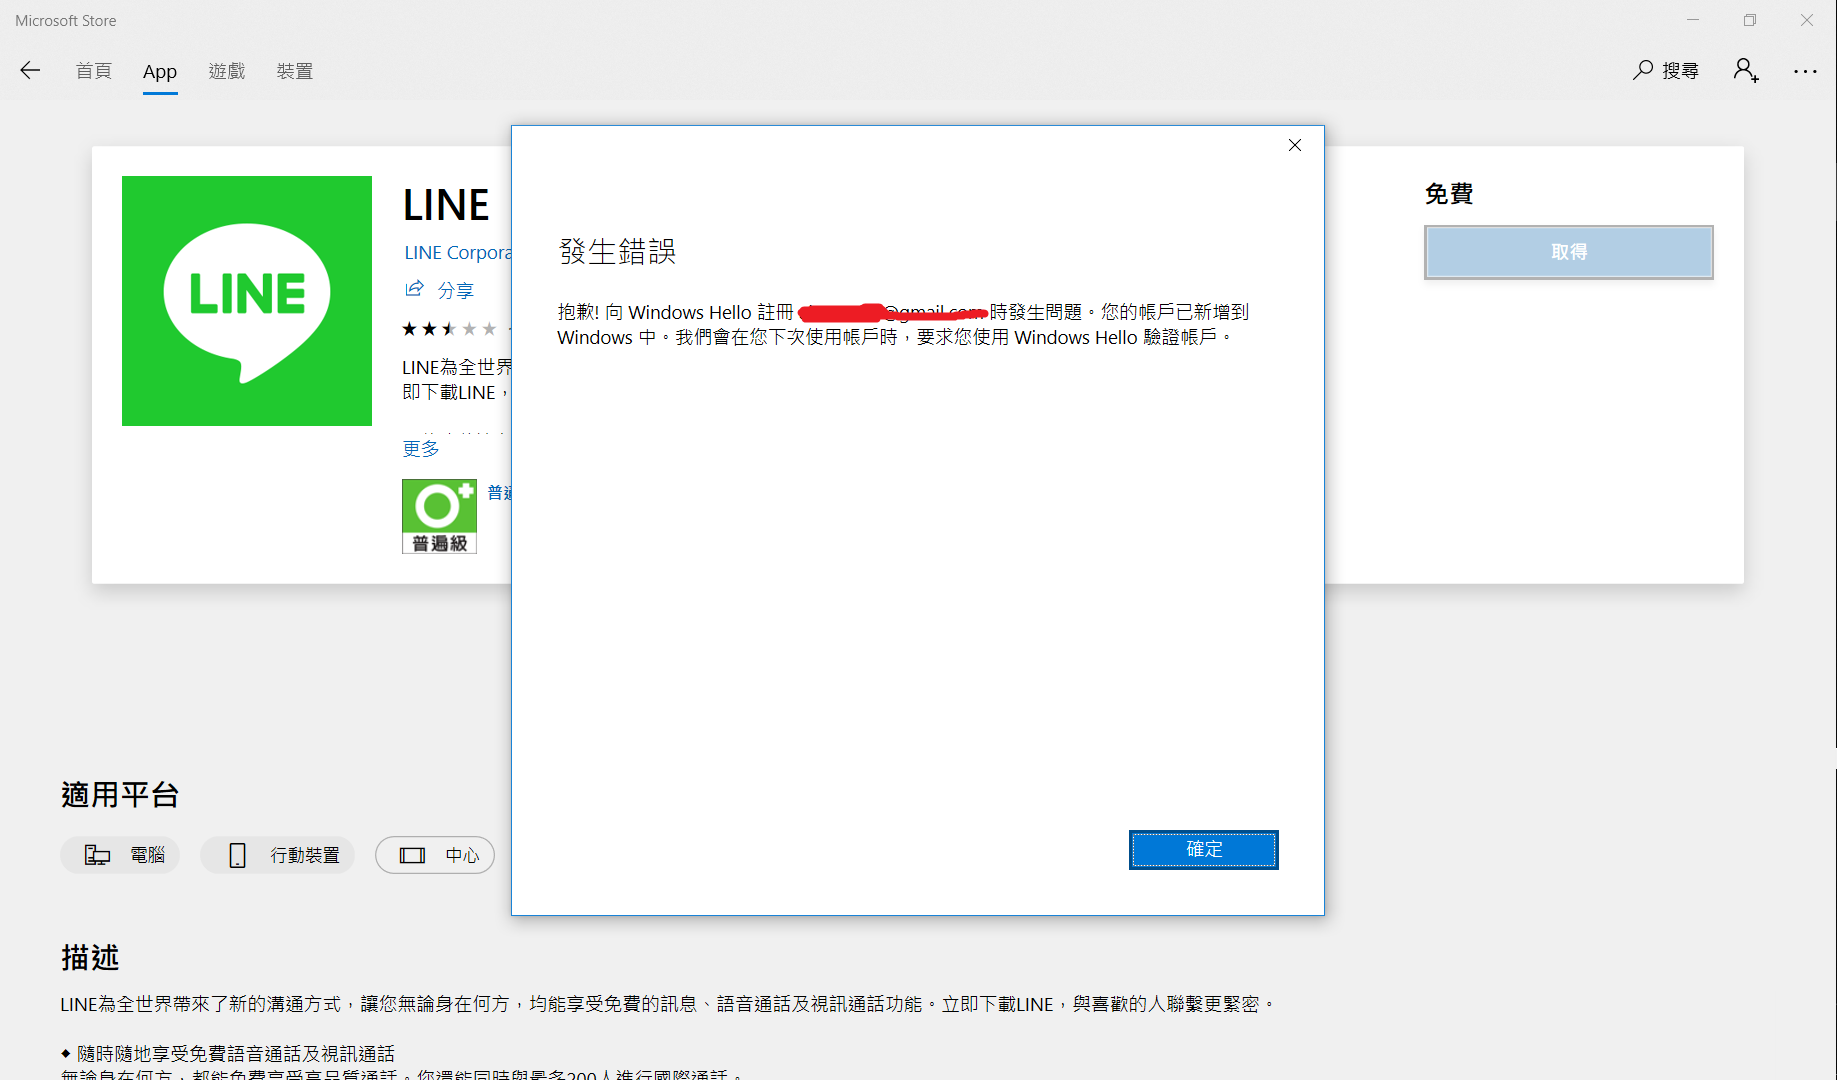Viewport: 1837px width, 1080px height.
Task: Click the 分享 share icon
Action: [x=414, y=289]
